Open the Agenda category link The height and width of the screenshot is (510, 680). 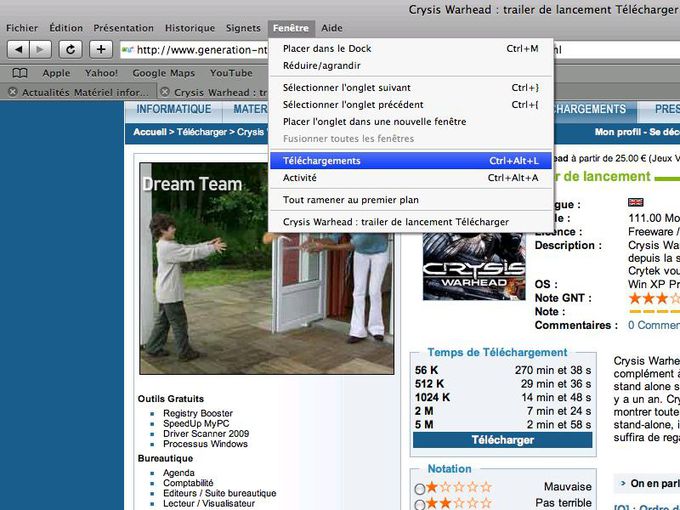point(179,473)
